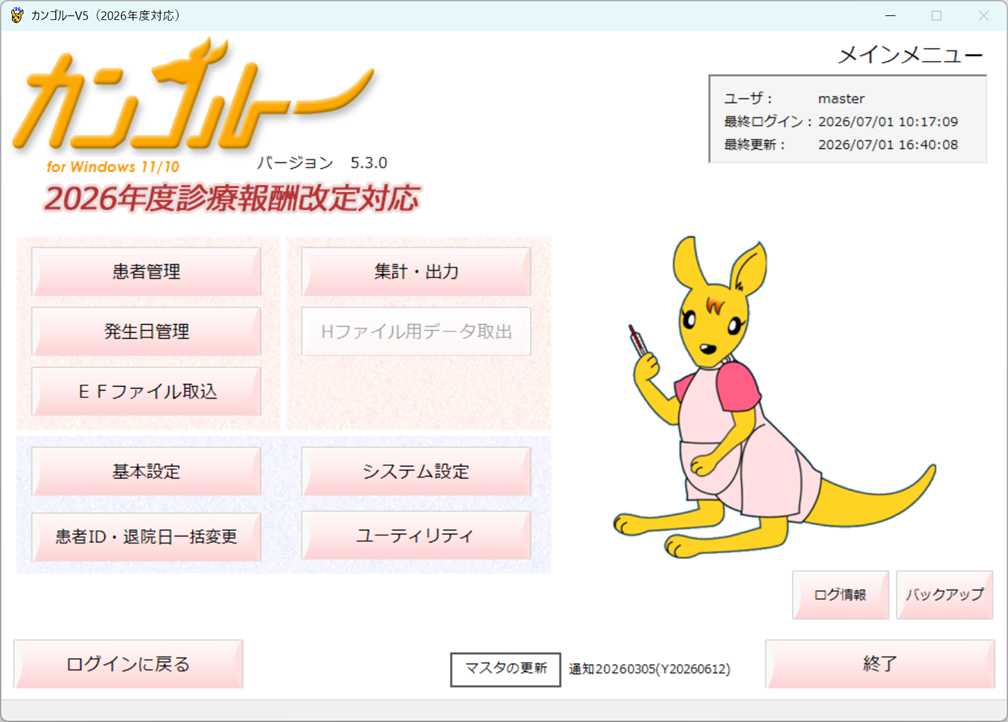Screen dimensions: 1008x722
Task: Start バックアップ
Action: tap(944, 595)
